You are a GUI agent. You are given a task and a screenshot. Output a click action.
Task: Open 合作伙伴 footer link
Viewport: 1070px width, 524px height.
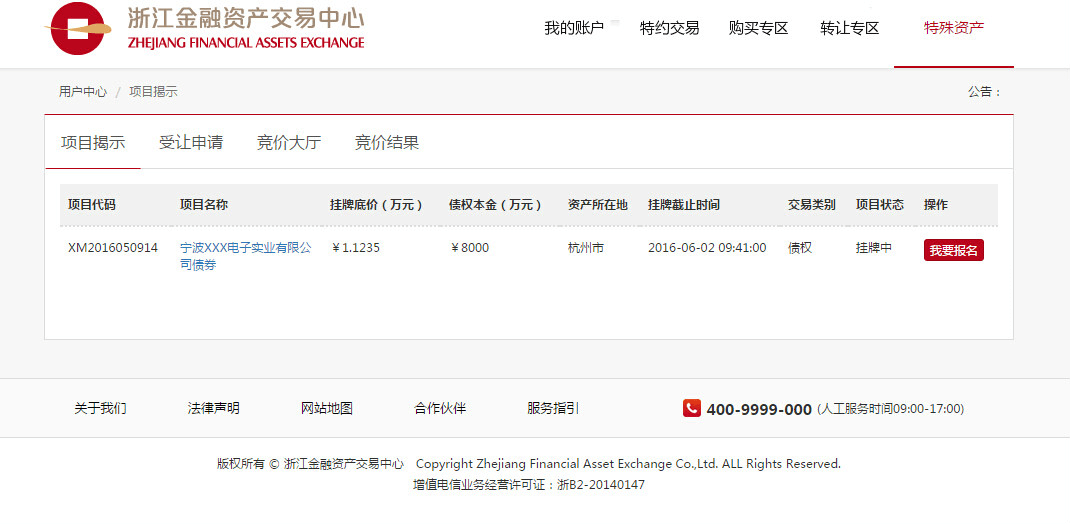click(440, 409)
